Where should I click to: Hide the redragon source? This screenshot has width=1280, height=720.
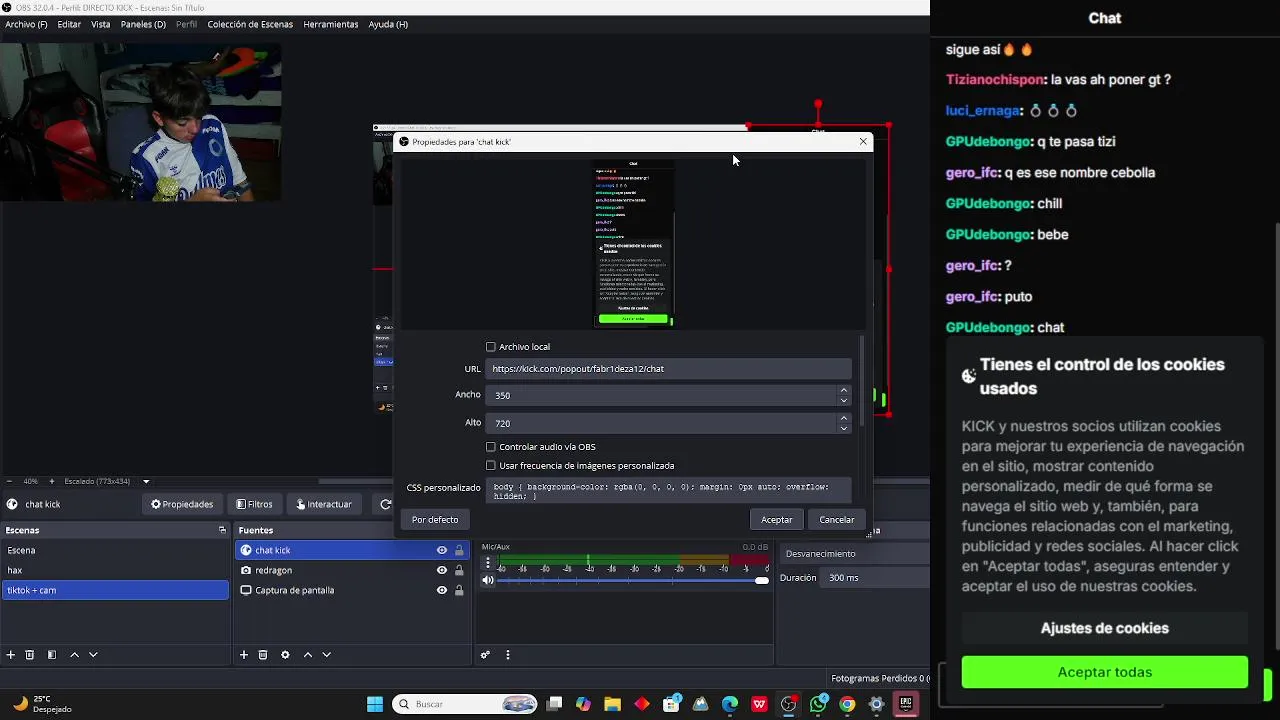tap(441, 570)
